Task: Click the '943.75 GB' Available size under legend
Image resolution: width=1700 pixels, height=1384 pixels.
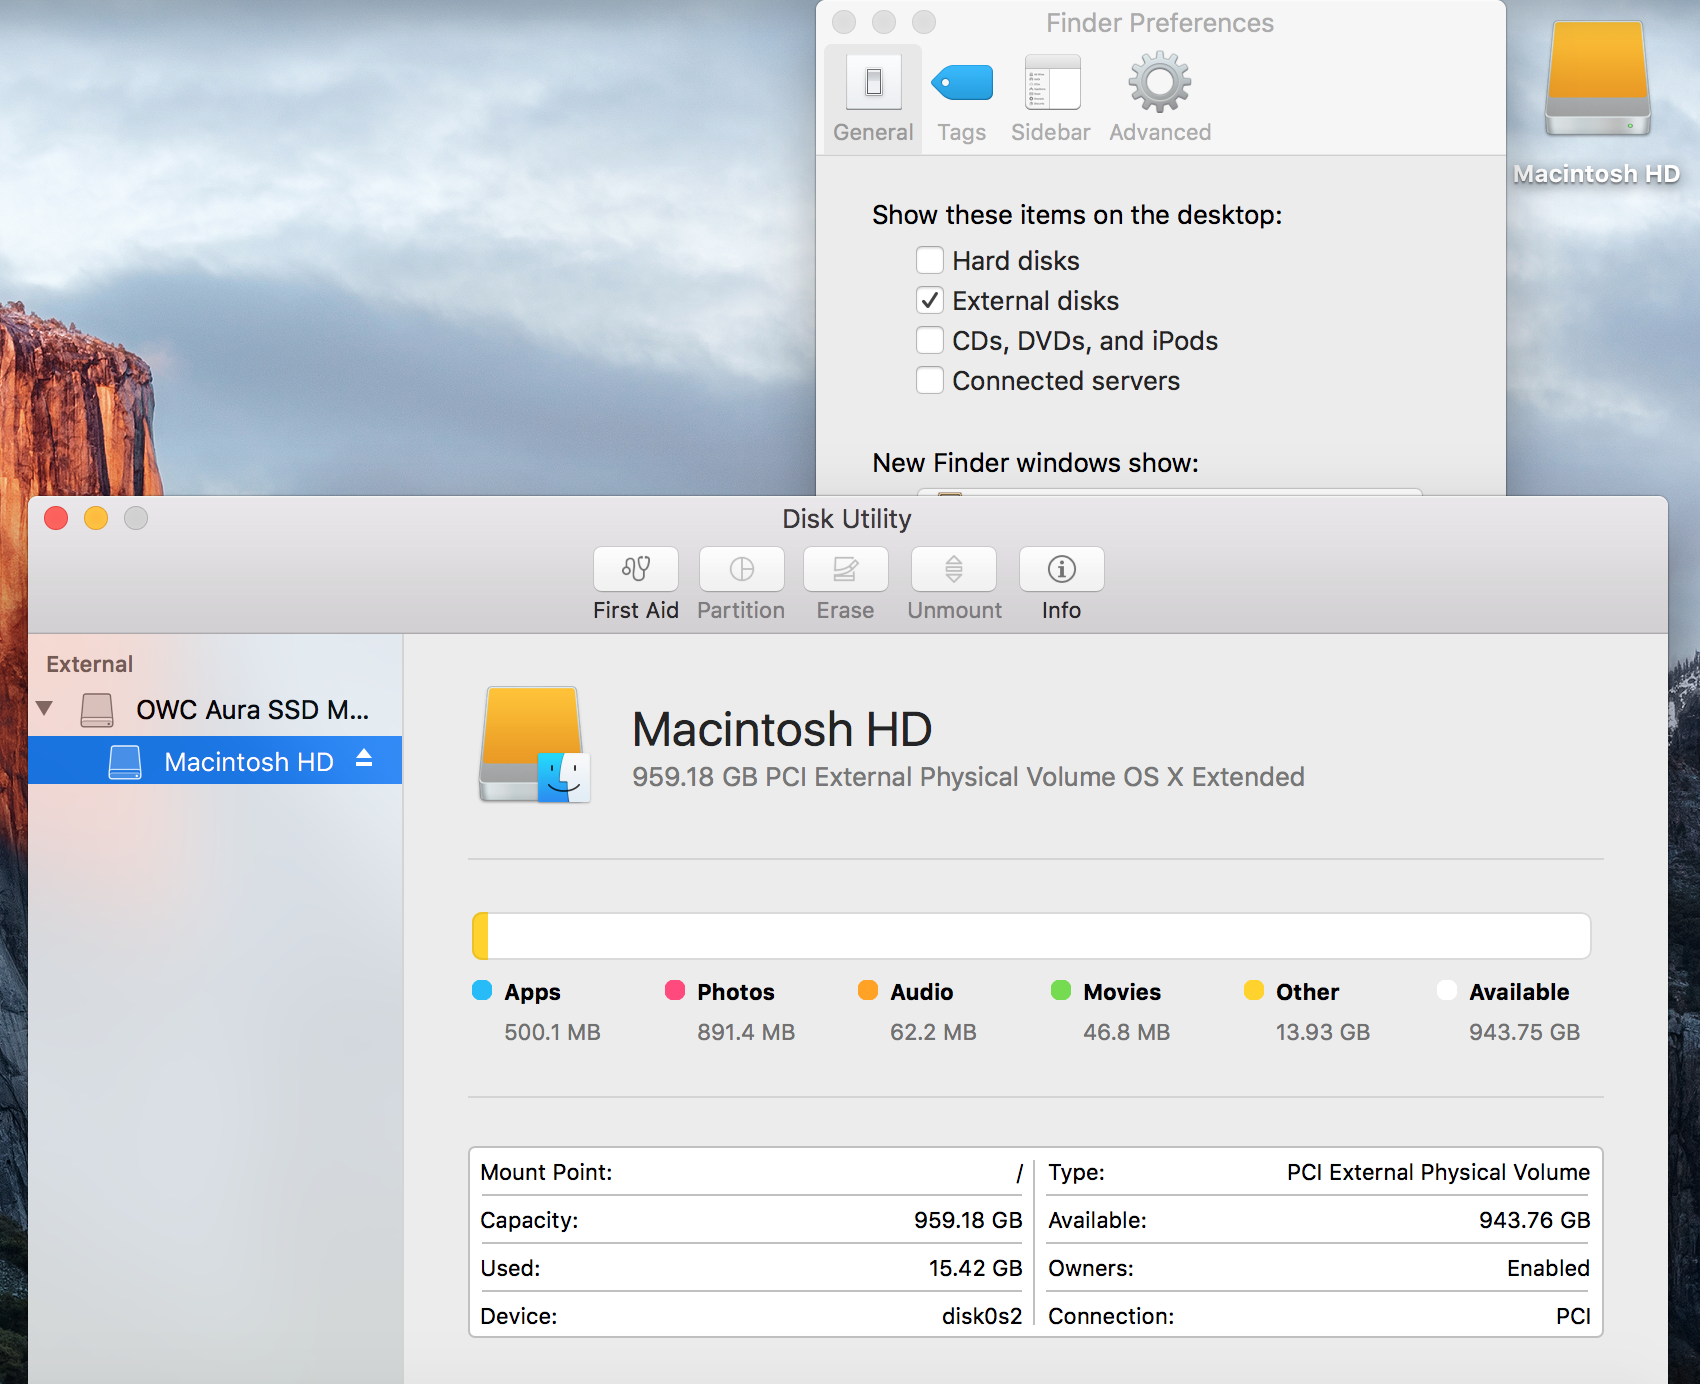Action: point(1524,1032)
